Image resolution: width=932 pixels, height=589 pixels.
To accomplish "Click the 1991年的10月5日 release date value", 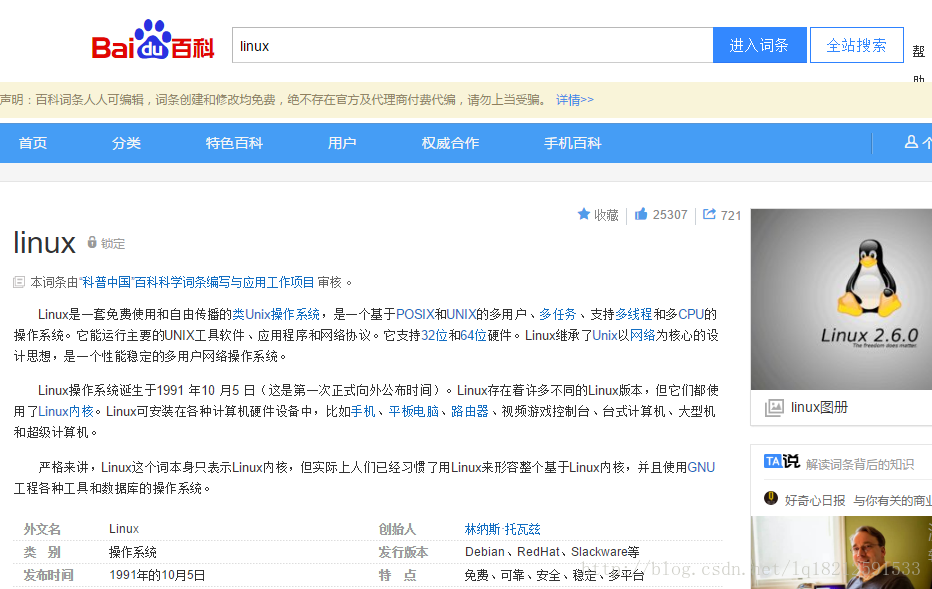I will [x=158, y=575].
